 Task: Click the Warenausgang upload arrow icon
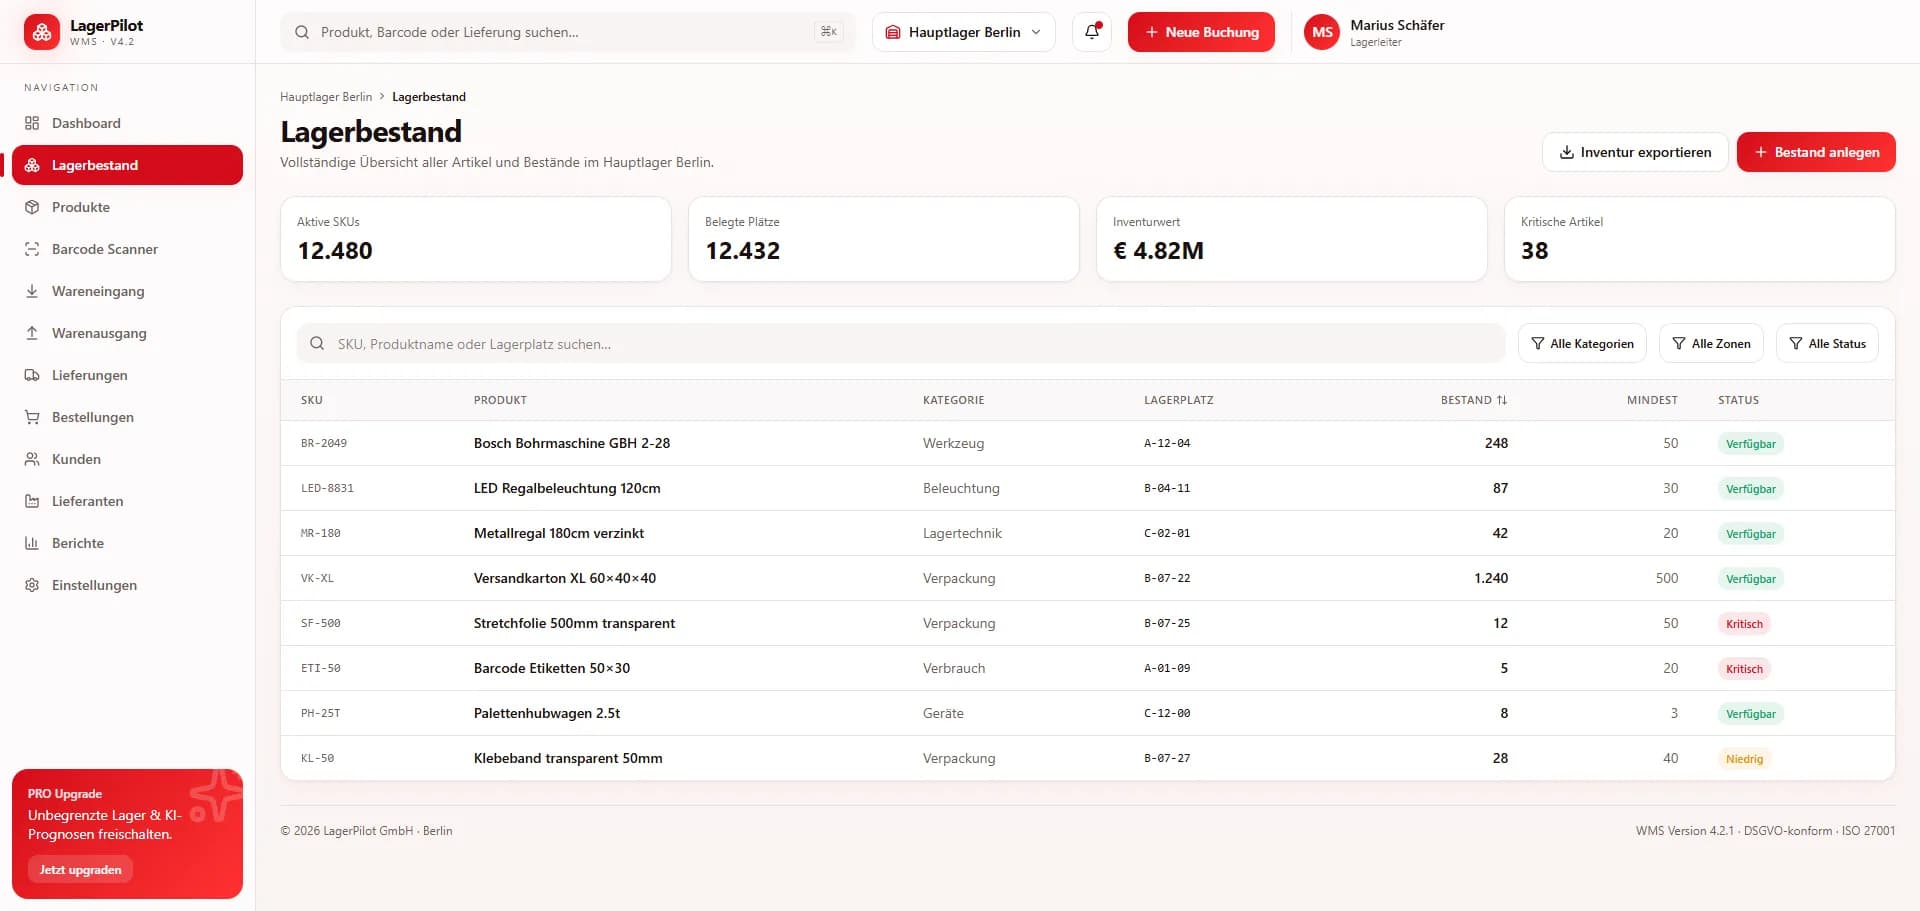tap(32, 333)
